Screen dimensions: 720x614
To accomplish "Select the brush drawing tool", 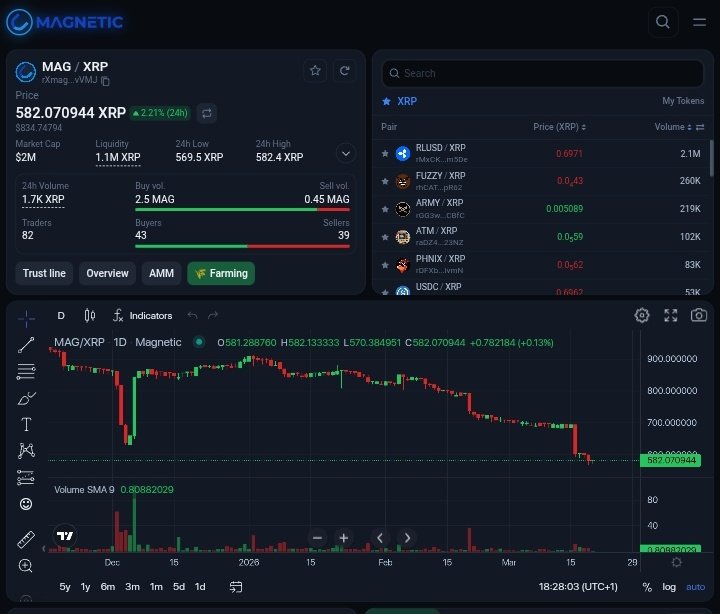I will 26,398.
